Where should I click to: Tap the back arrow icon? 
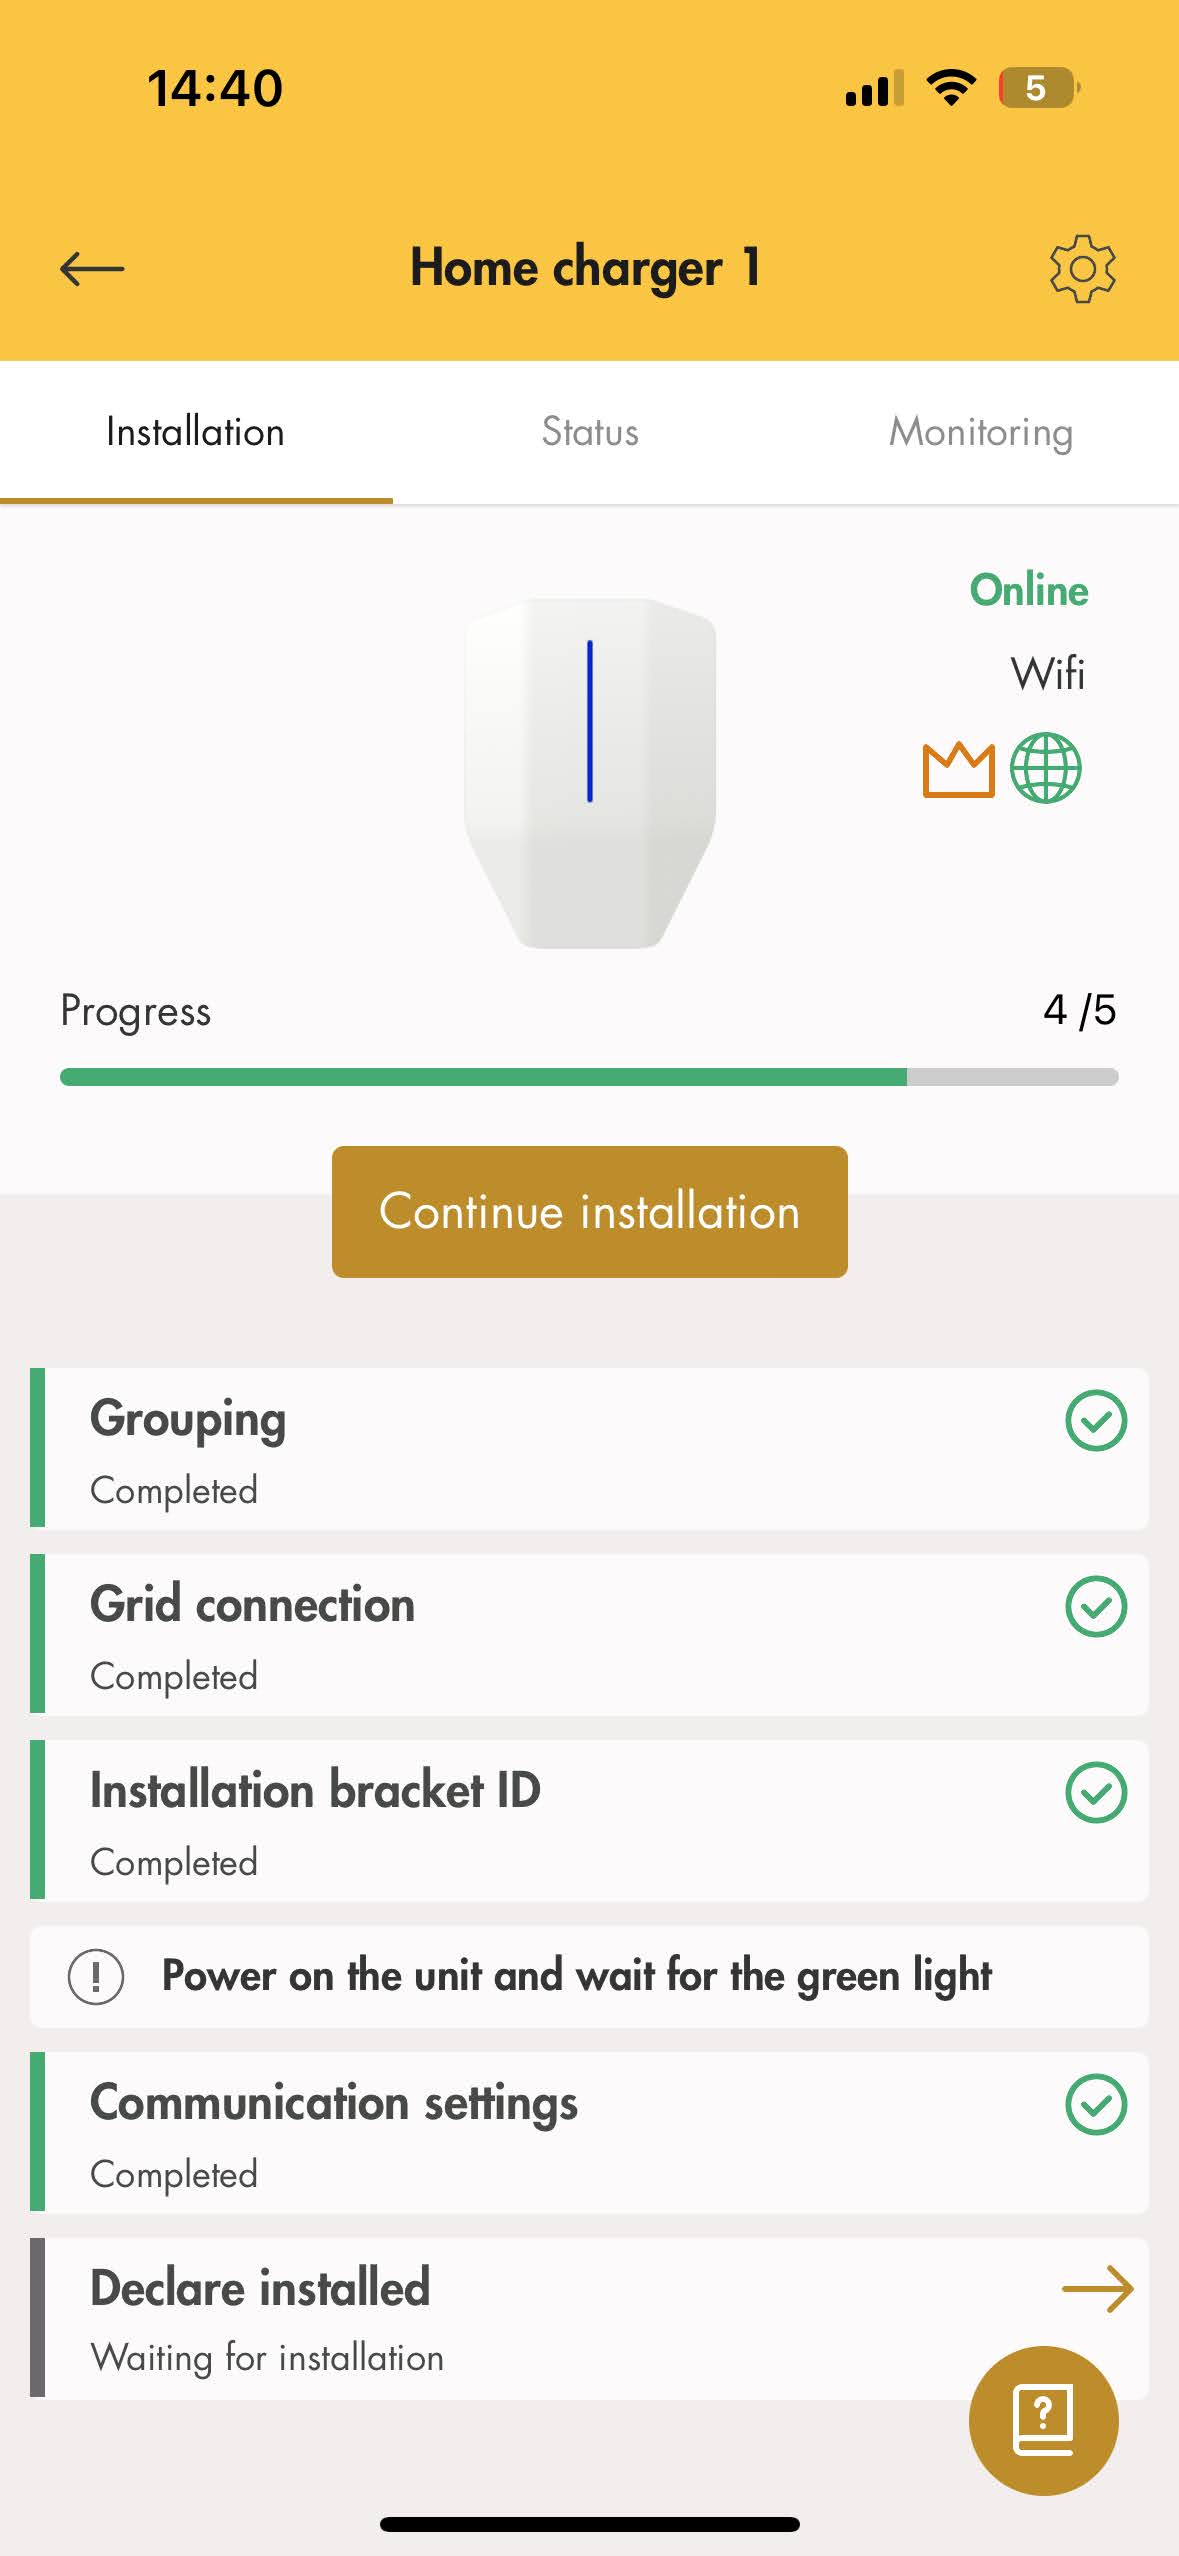pyautogui.click(x=92, y=268)
